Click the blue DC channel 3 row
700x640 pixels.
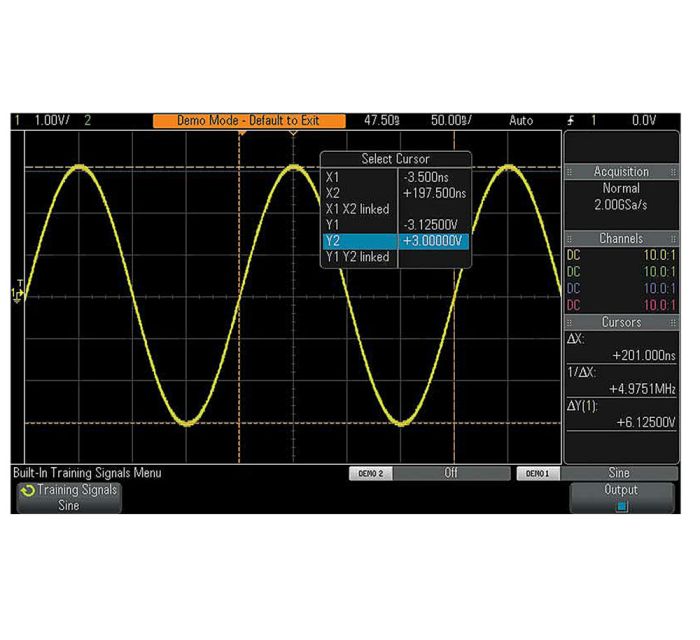coord(621,289)
